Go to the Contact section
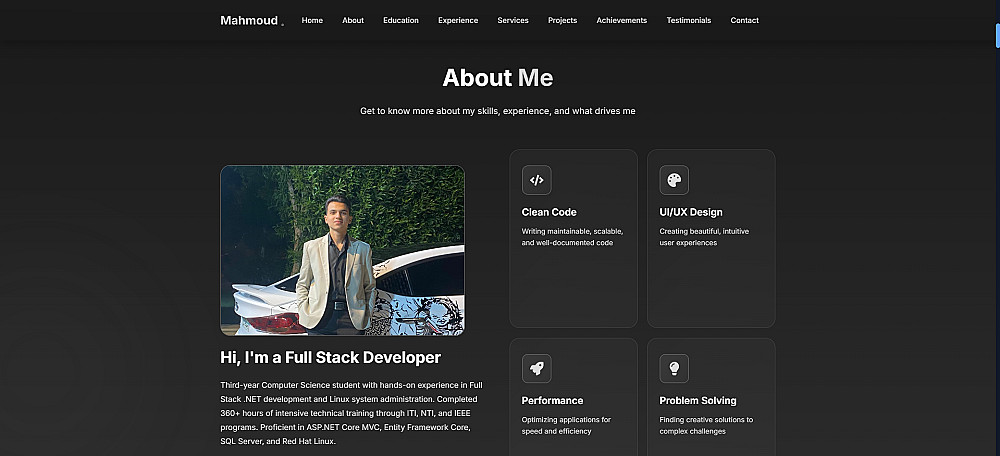The image size is (1000, 456). pos(744,20)
